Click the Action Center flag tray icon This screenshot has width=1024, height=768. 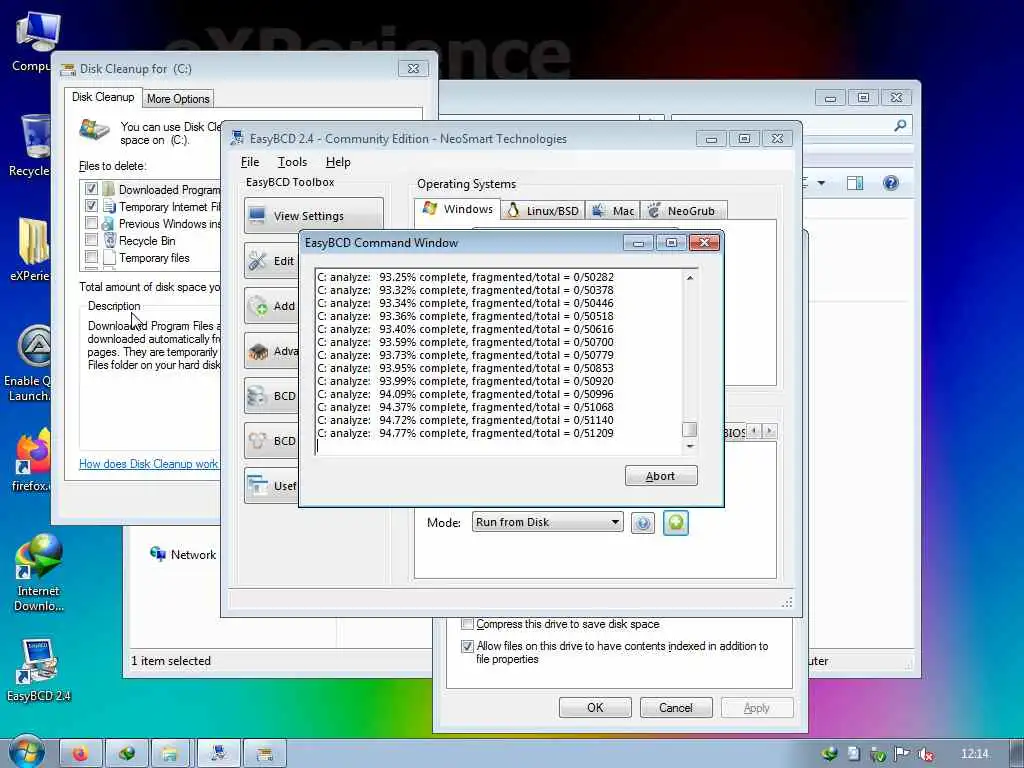tap(902, 754)
